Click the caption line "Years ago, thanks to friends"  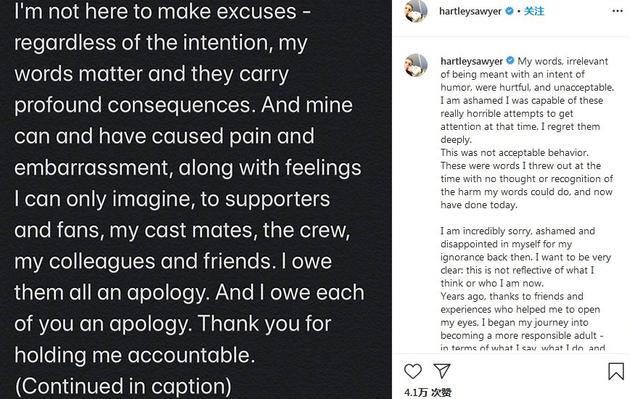tap(512, 296)
